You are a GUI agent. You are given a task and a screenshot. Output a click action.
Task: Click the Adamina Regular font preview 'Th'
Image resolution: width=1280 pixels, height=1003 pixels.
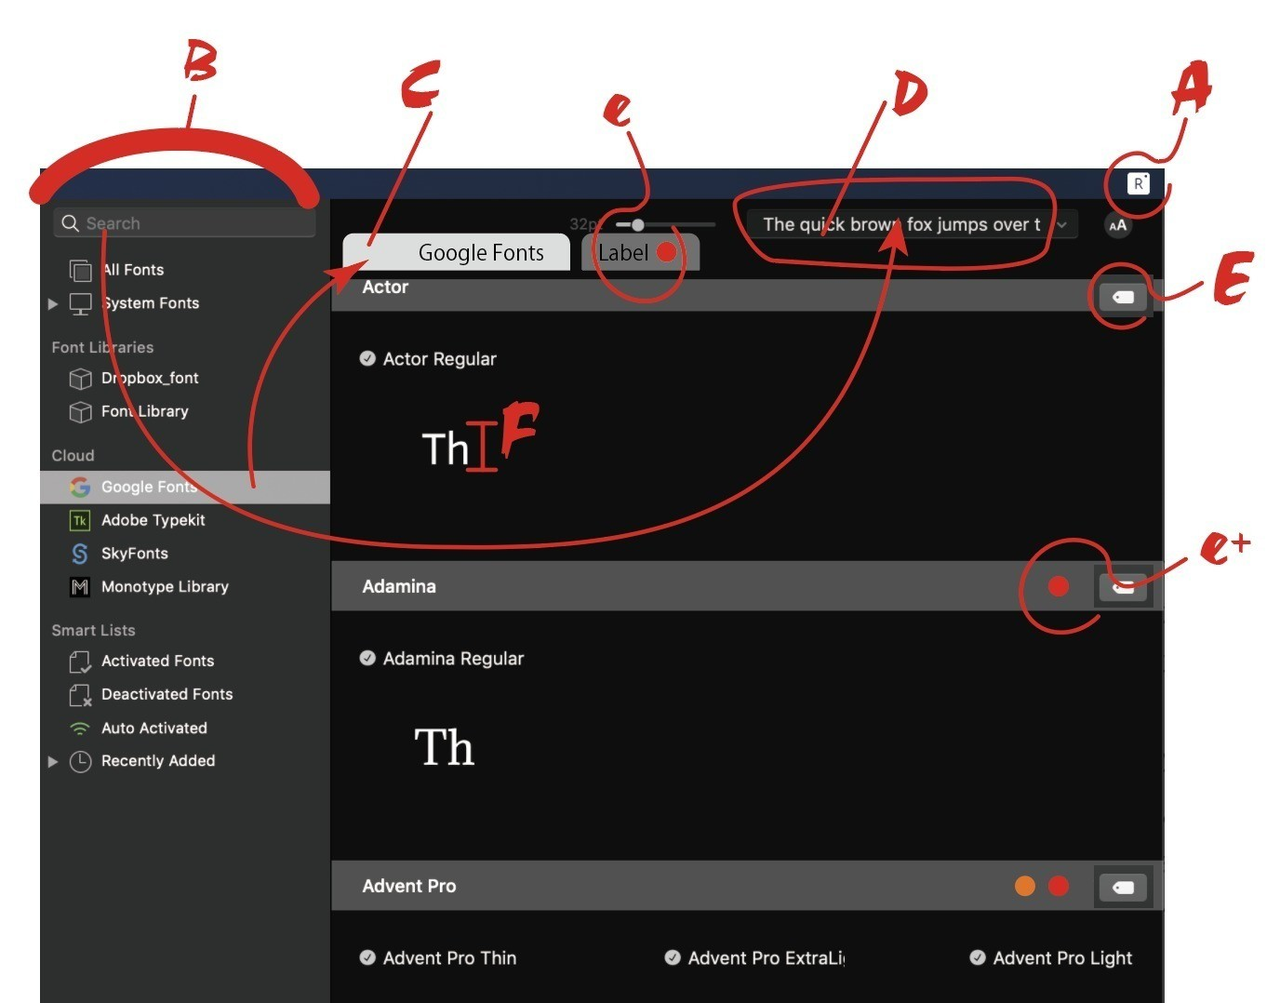pos(444,748)
